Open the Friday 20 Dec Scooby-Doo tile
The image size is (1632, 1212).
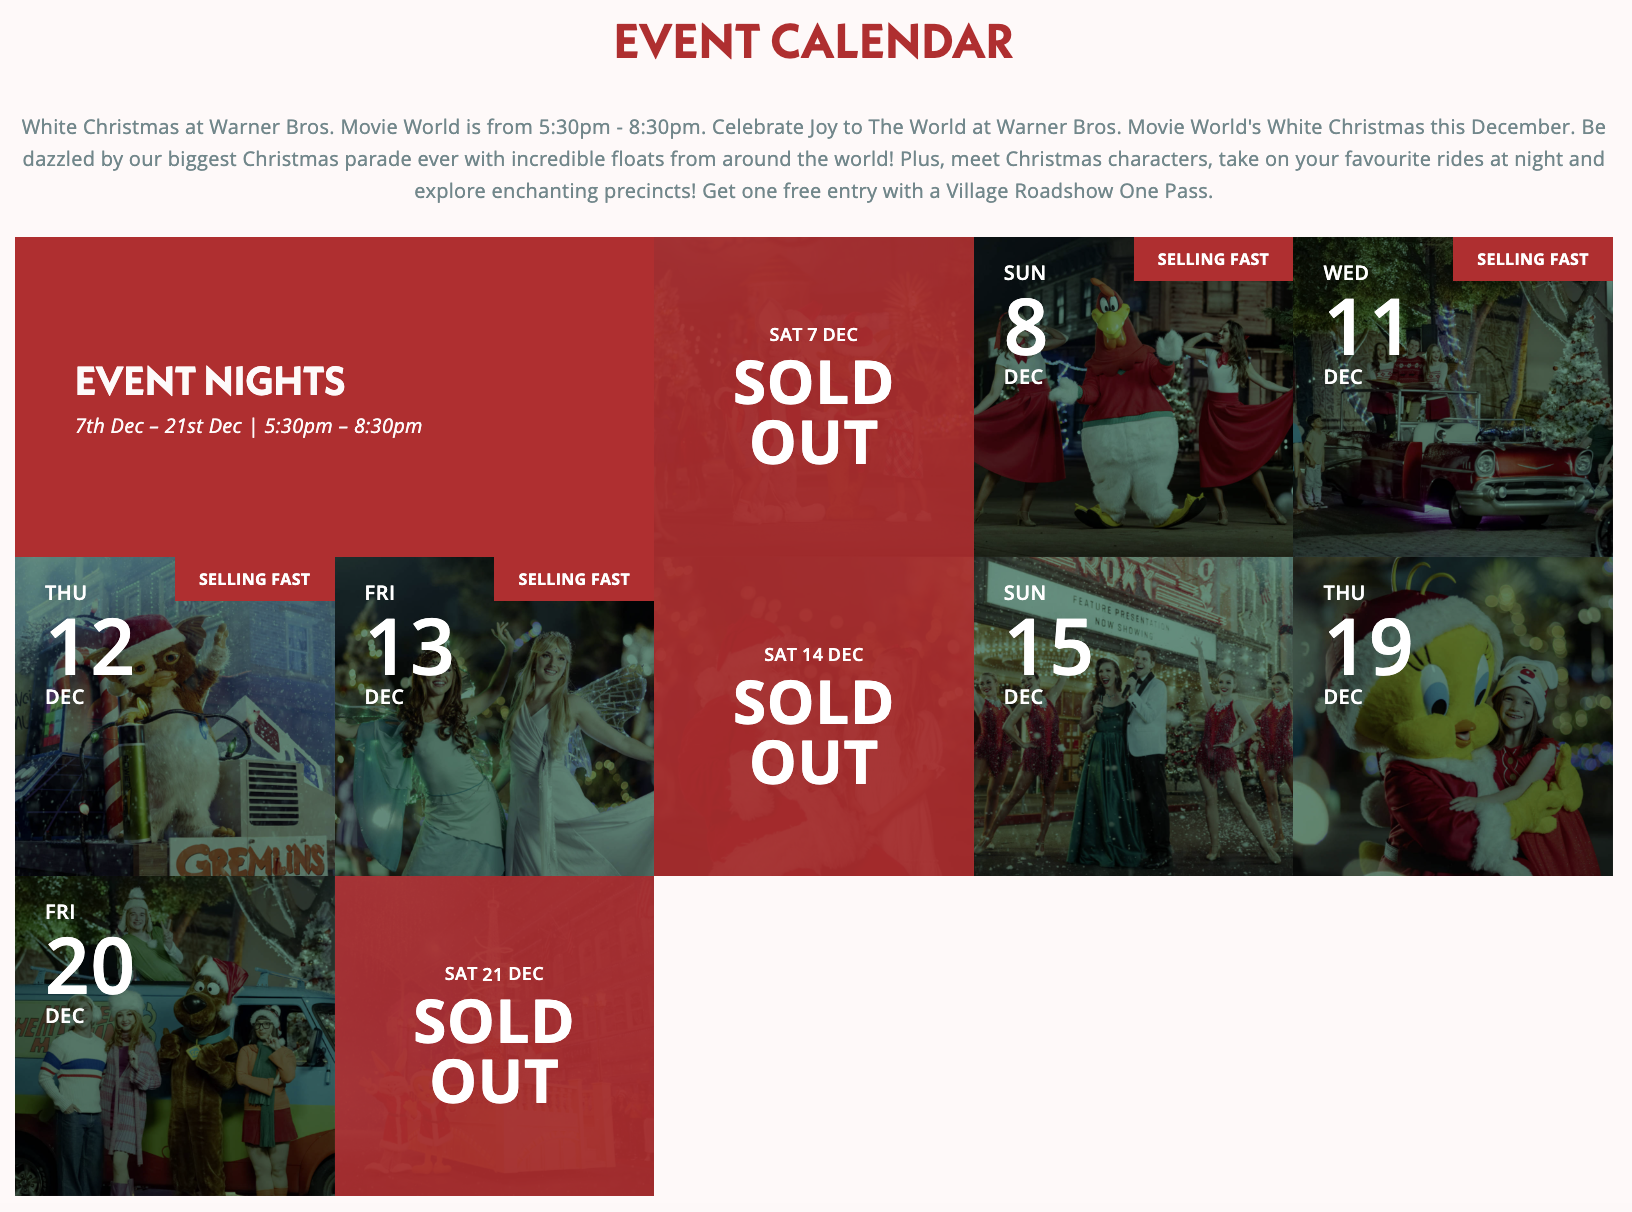pyautogui.click(x=175, y=1036)
